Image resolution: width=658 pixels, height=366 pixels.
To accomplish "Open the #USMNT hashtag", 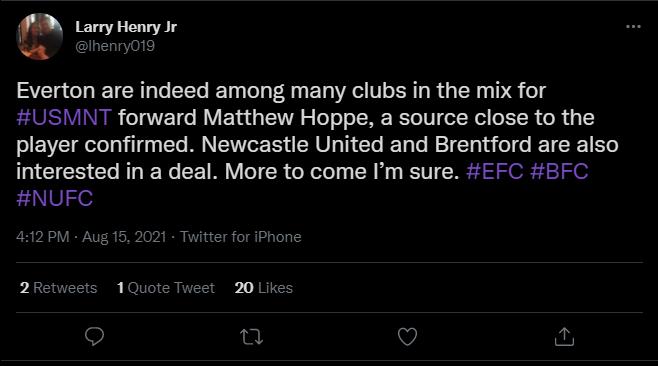I will [x=64, y=118].
